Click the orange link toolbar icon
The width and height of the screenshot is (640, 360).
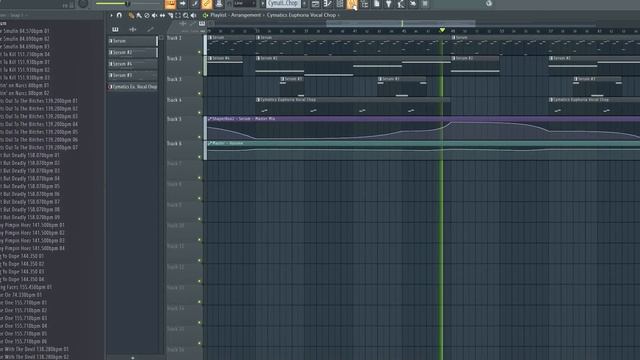[207, 4]
